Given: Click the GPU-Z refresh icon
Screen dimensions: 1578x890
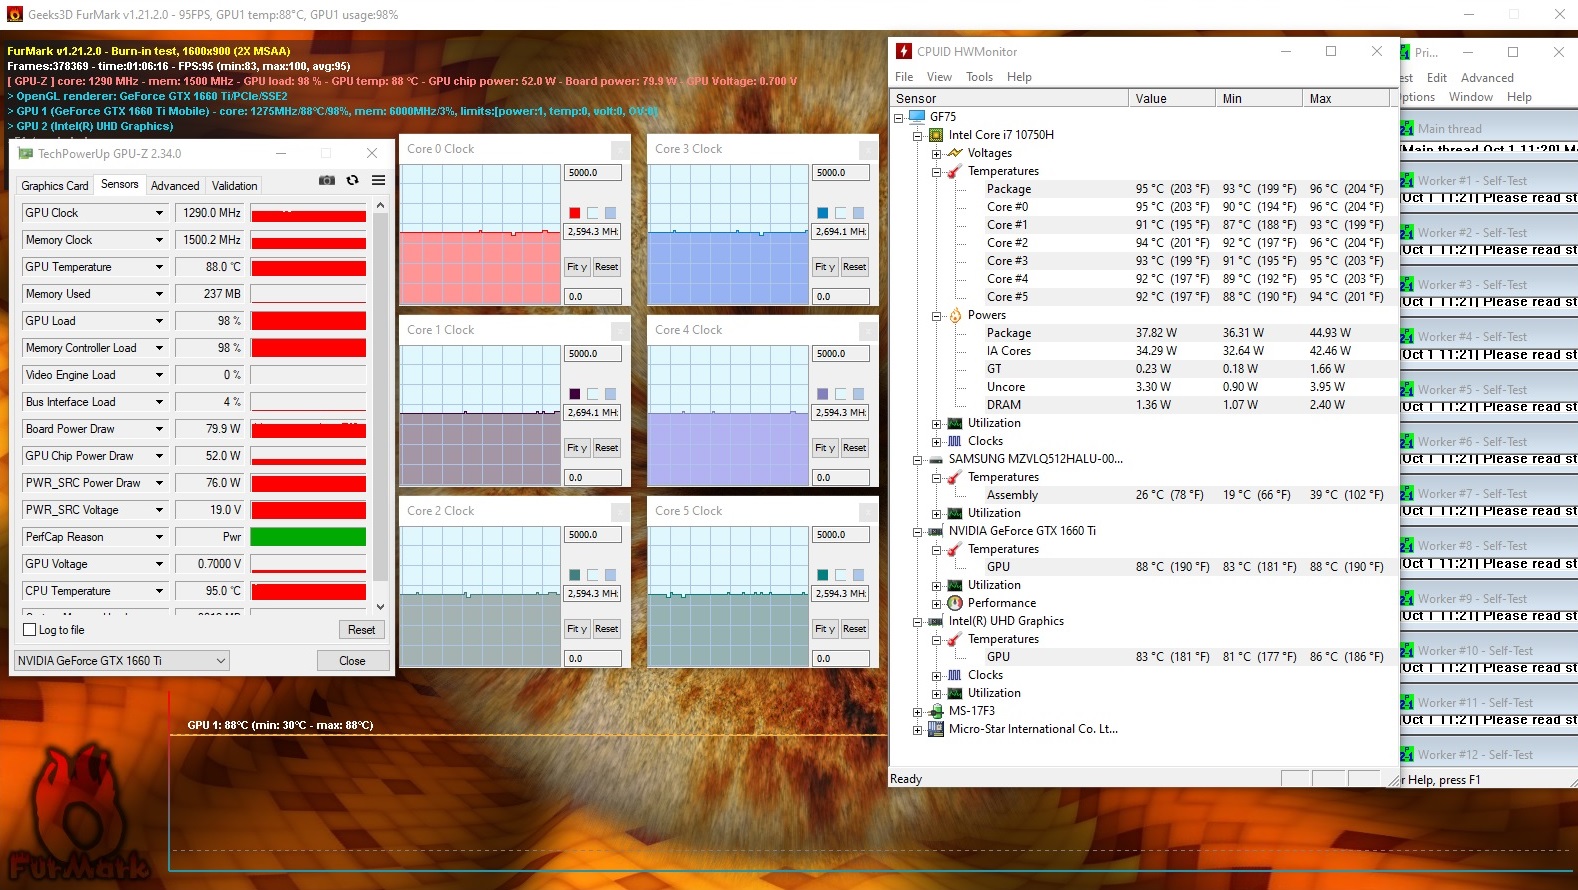Looking at the screenshot, I should point(352,180).
